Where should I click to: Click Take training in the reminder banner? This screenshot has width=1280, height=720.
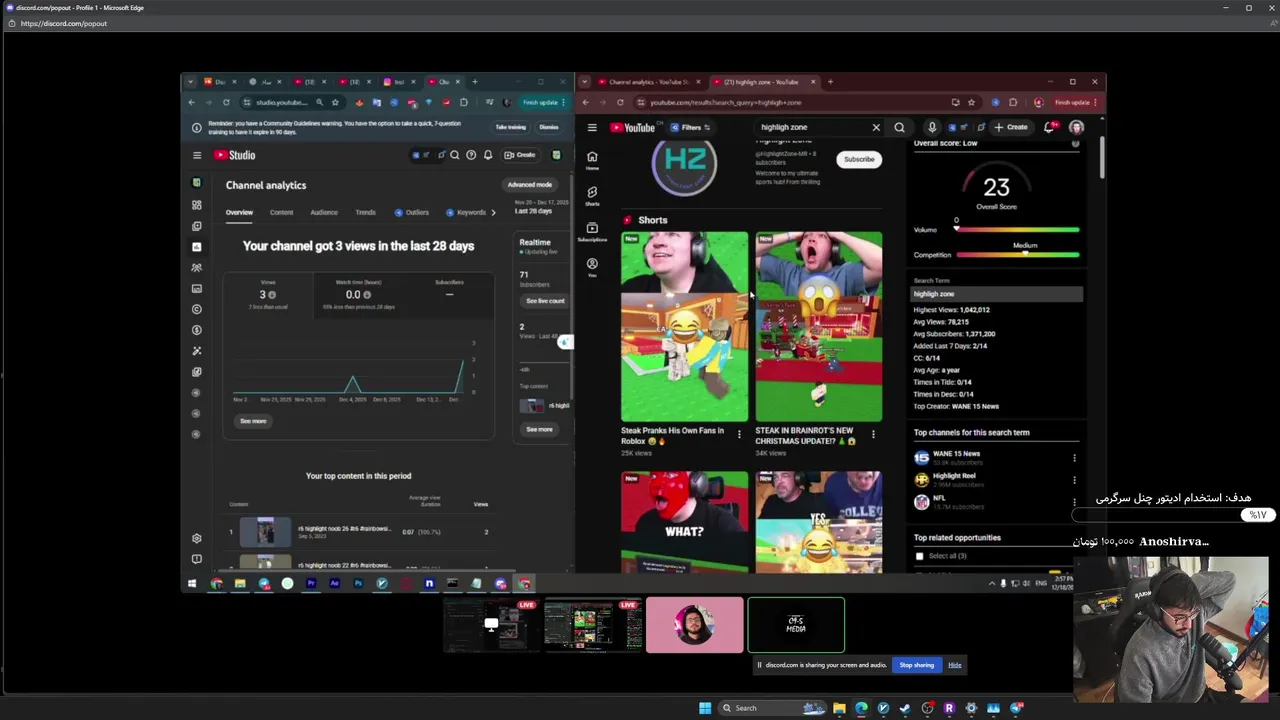(510, 127)
